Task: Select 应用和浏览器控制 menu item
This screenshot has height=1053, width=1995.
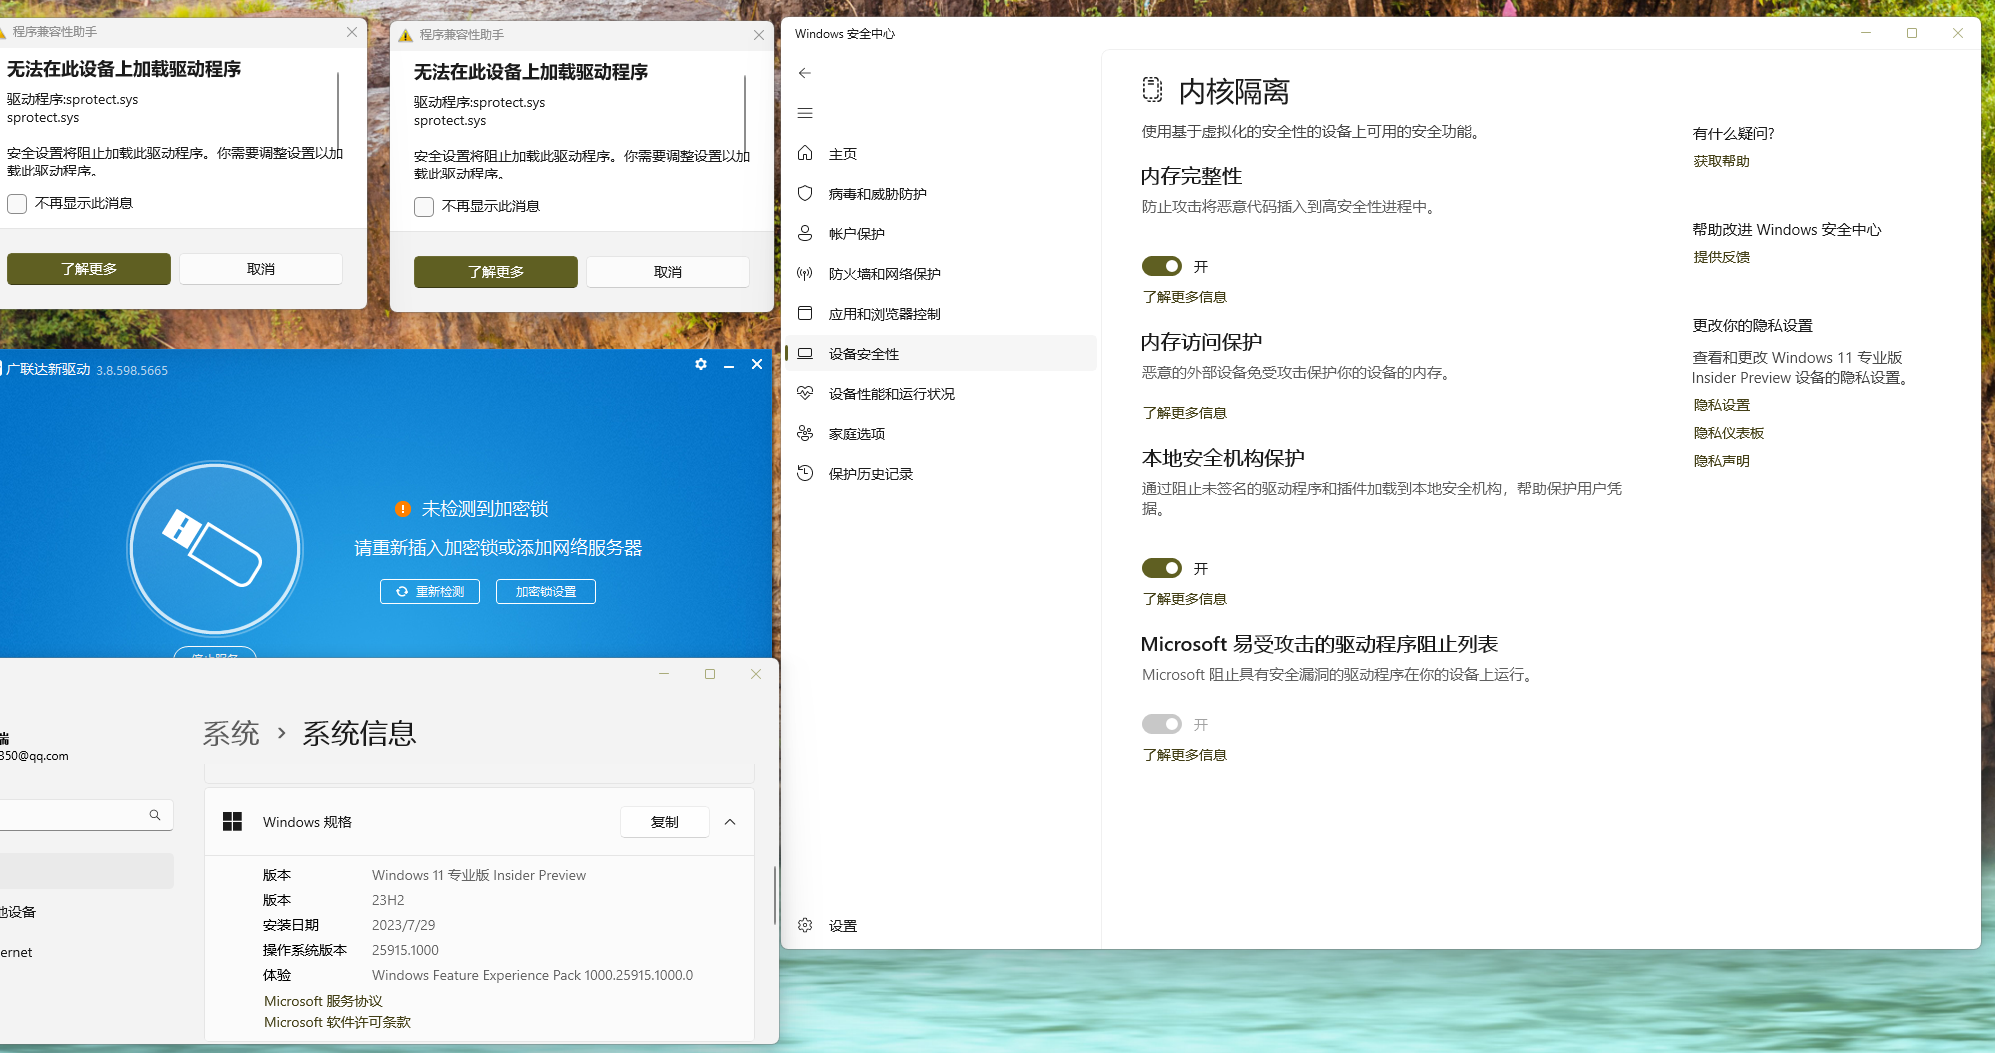Action: click(x=884, y=314)
